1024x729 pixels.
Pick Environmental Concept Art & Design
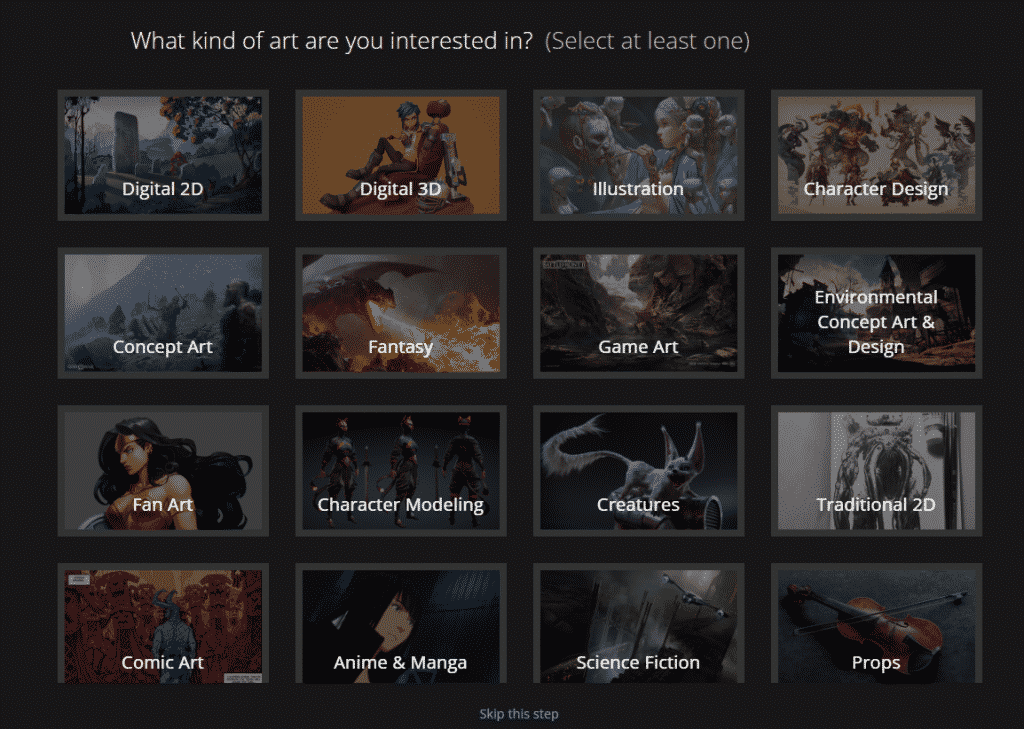(x=876, y=313)
